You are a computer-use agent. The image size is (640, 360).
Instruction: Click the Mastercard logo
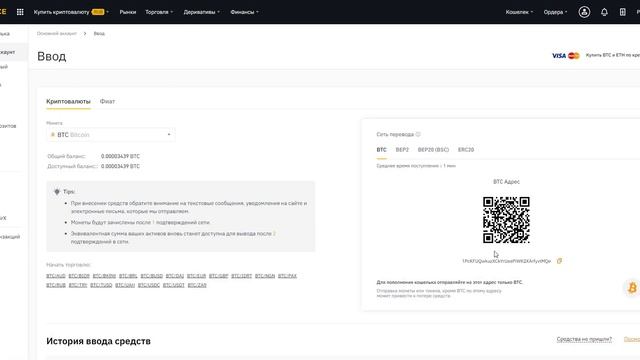[573, 56]
